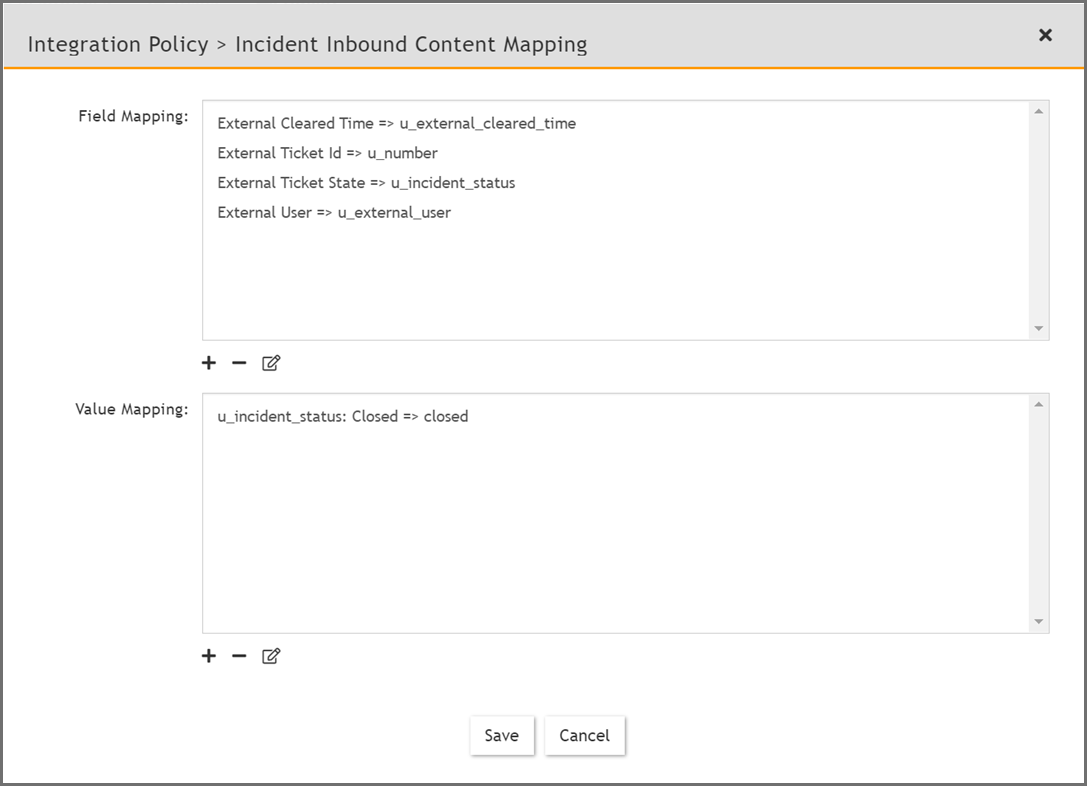Select the External User mapping entry

coord(334,212)
